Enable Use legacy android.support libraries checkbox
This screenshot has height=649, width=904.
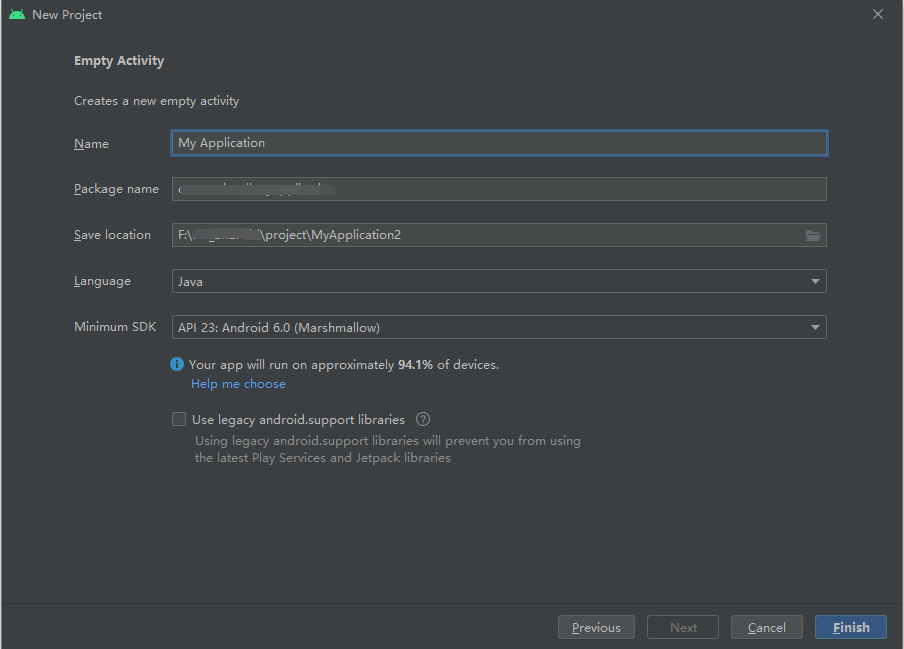(179, 419)
